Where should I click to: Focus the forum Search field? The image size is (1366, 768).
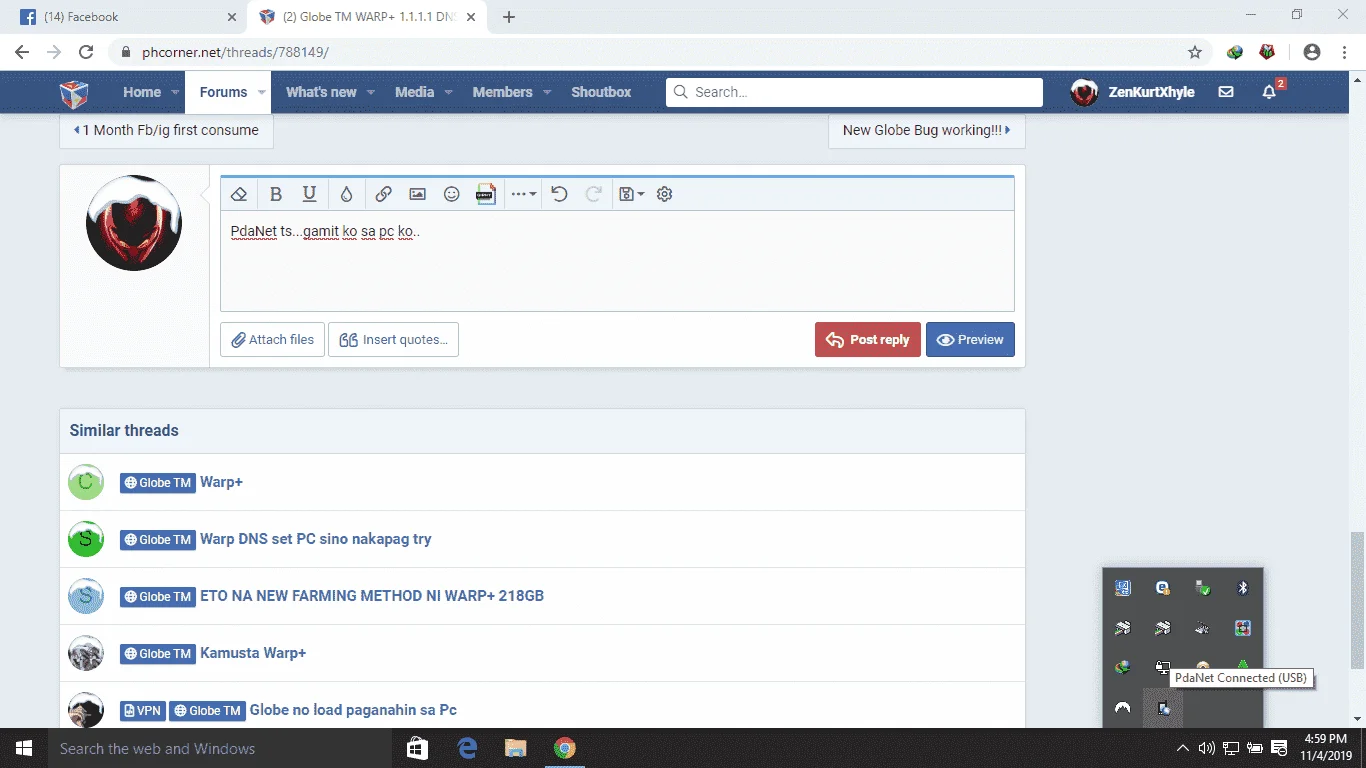[854, 92]
